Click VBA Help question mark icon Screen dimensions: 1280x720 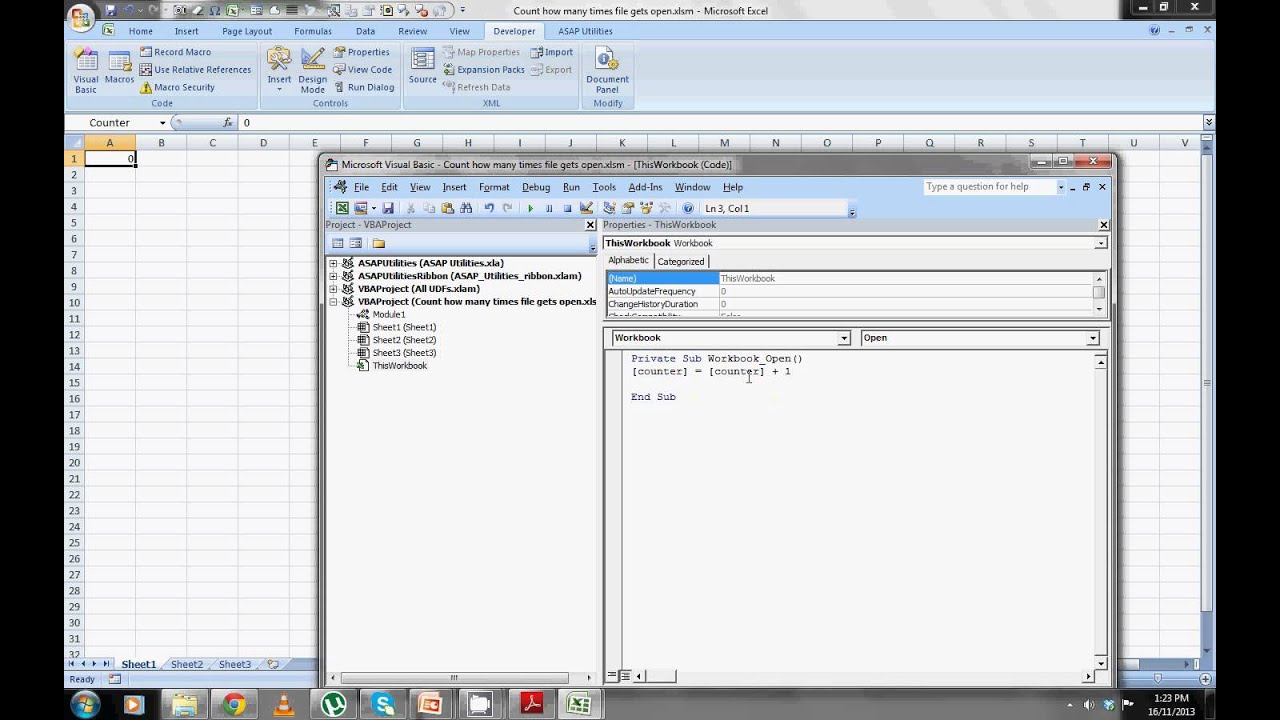pyautogui.click(x=688, y=208)
